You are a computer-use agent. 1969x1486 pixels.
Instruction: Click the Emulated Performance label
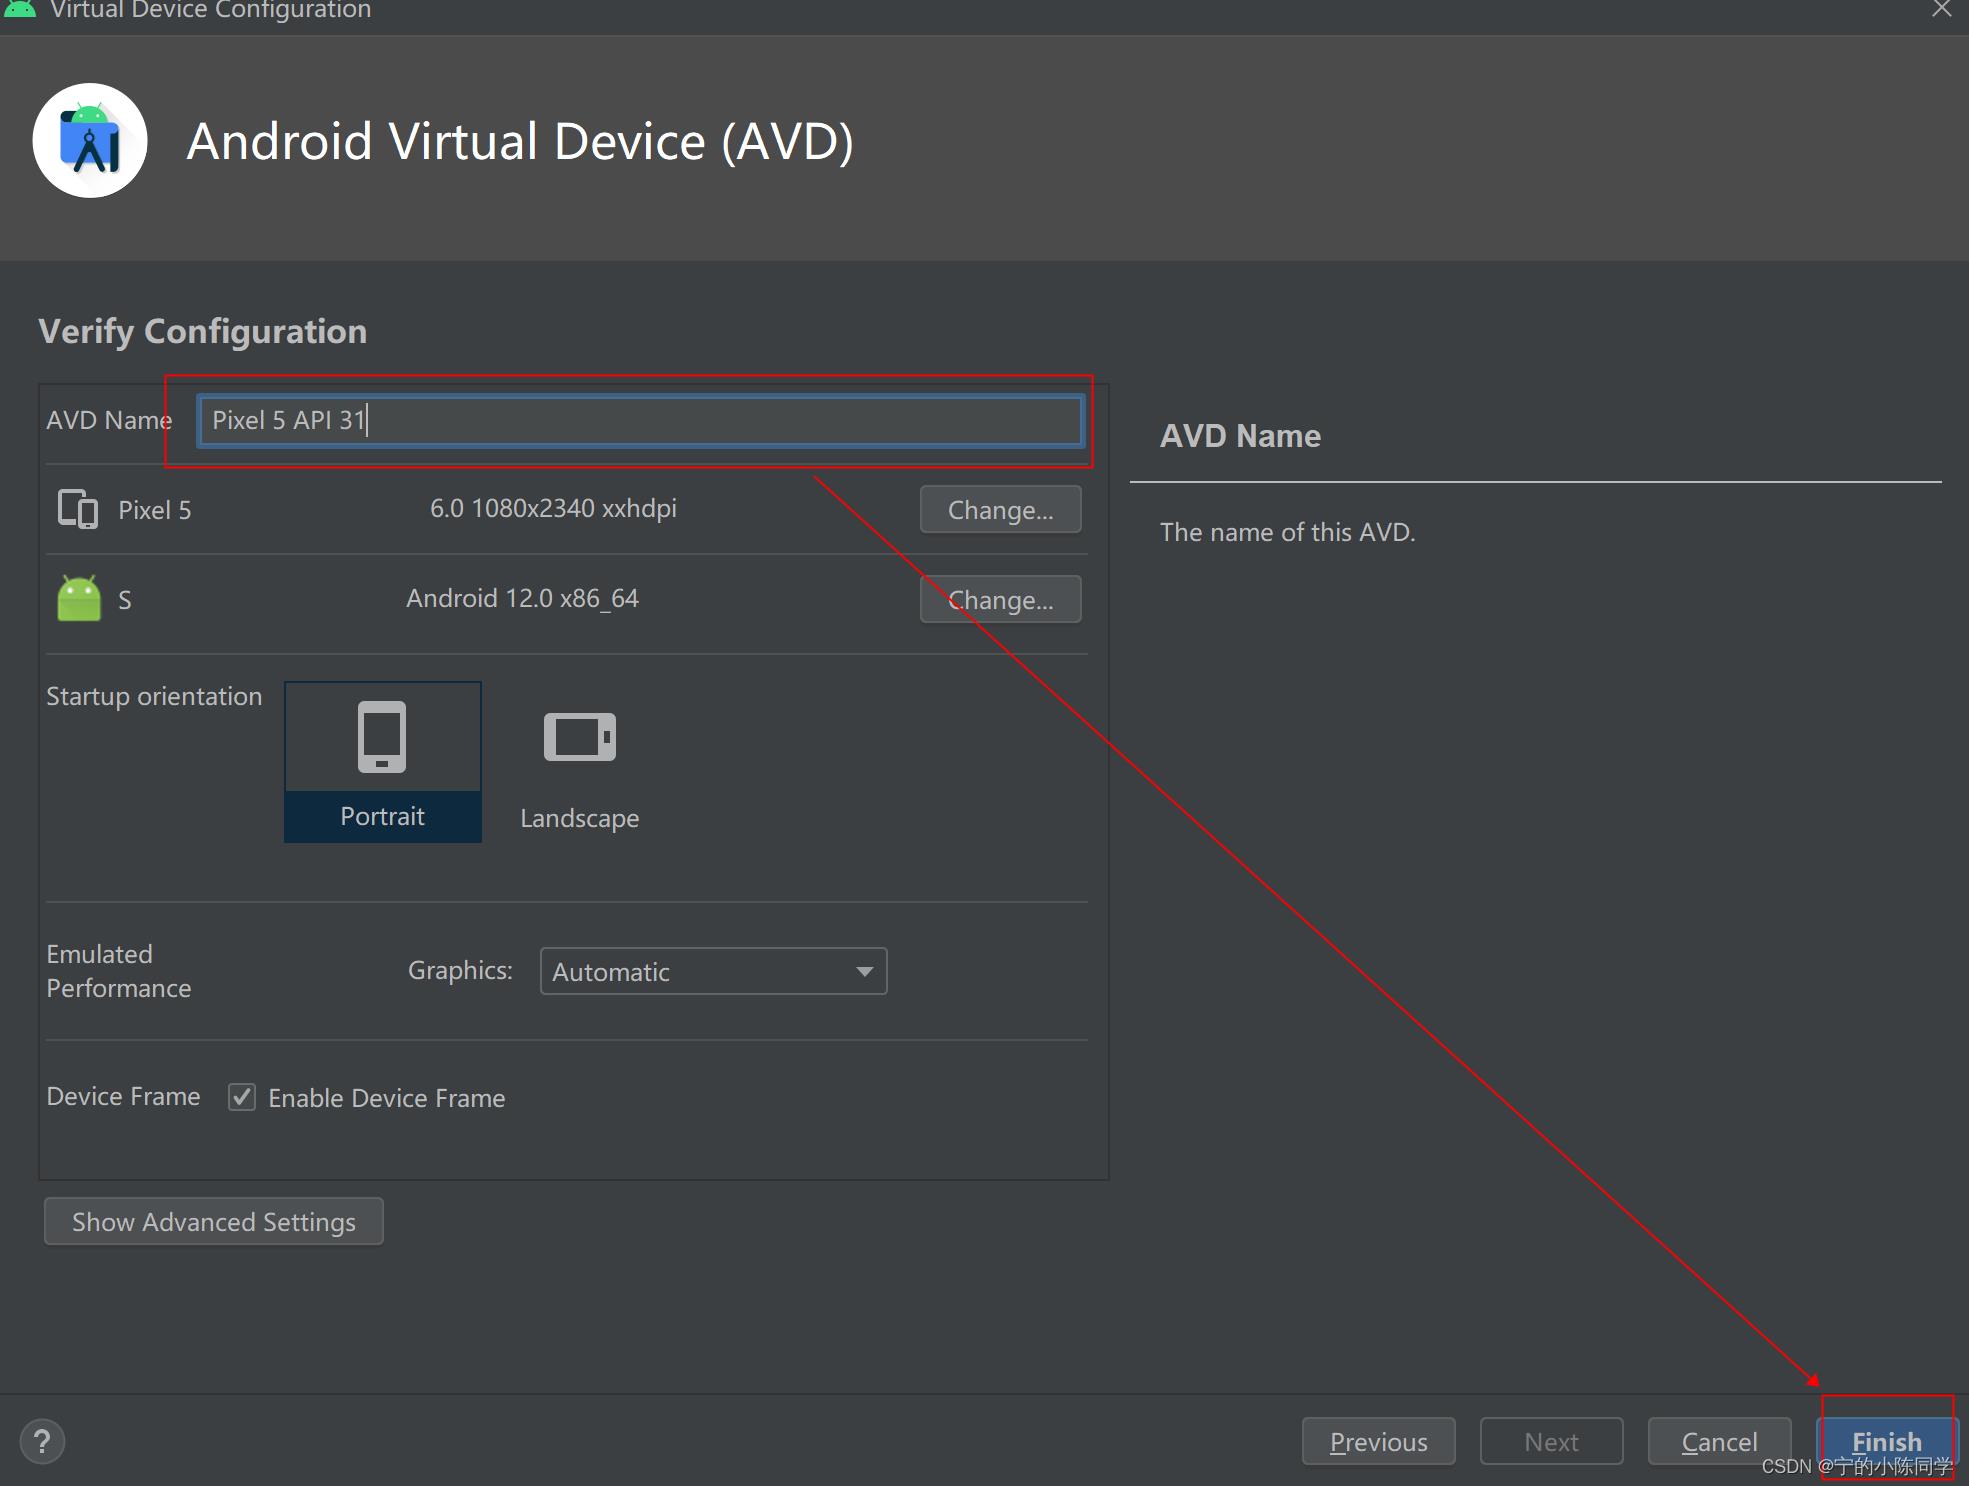pyautogui.click(x=119, y=971)
